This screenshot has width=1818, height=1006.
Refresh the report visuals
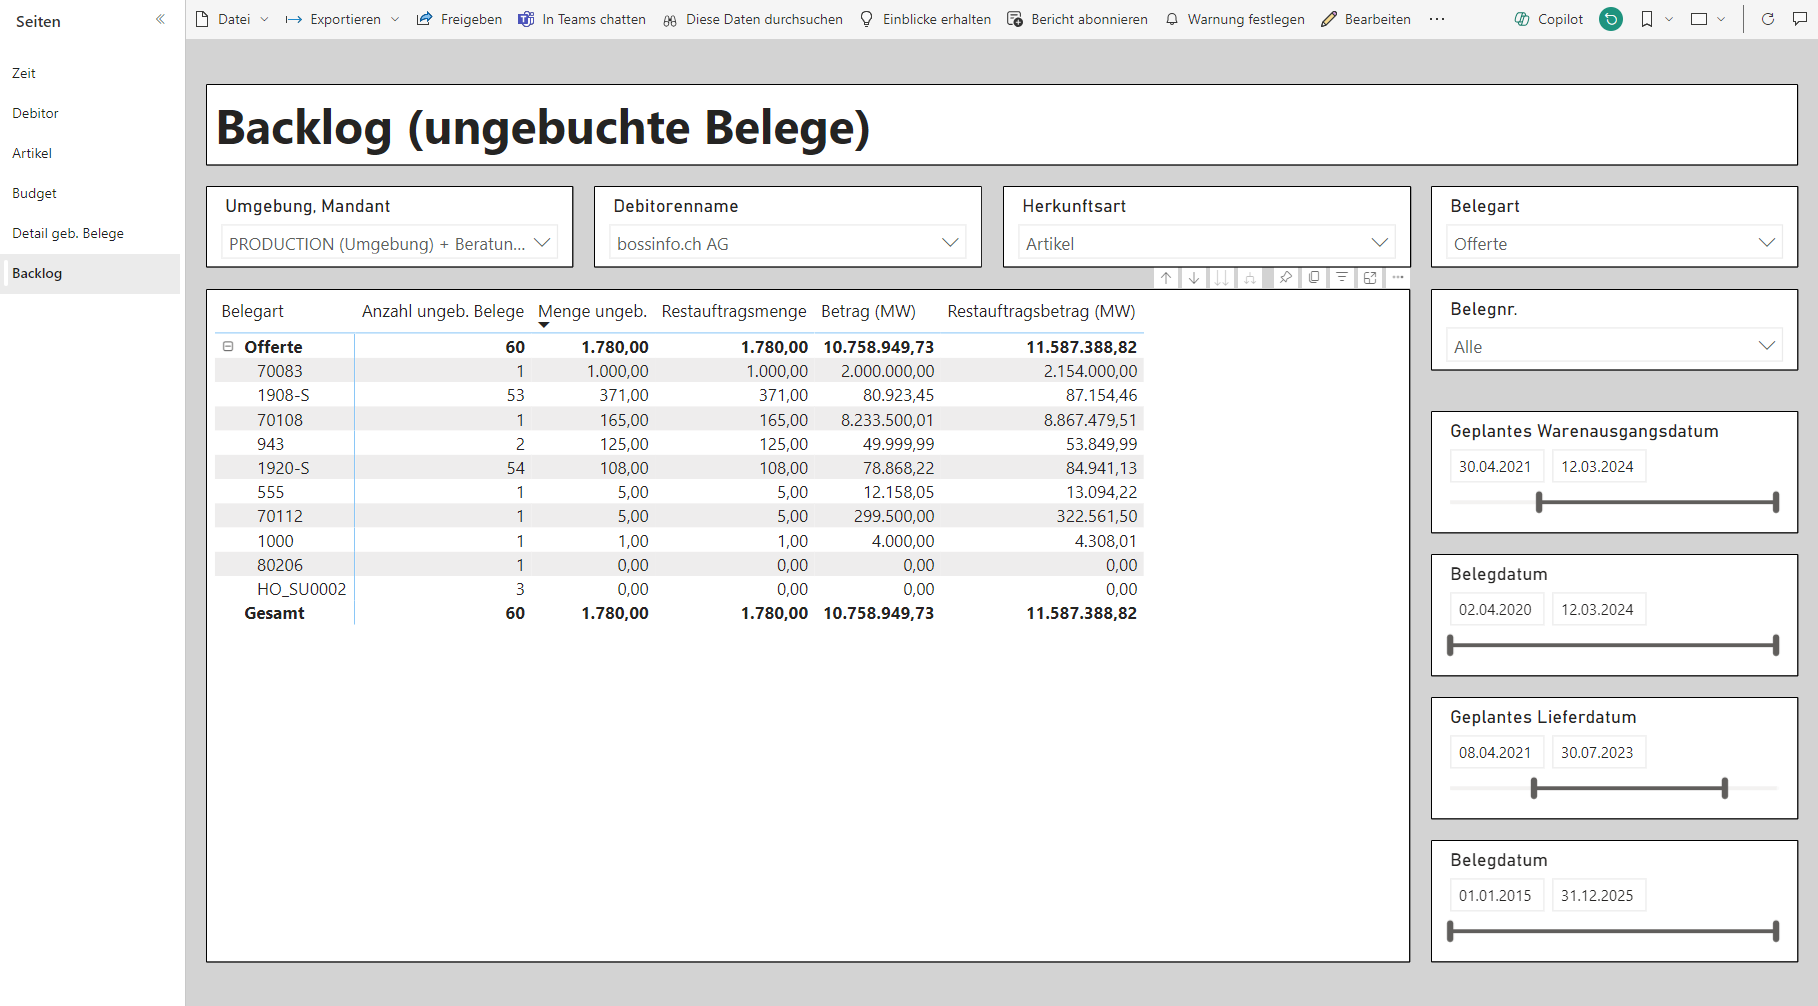(1768, 19)
